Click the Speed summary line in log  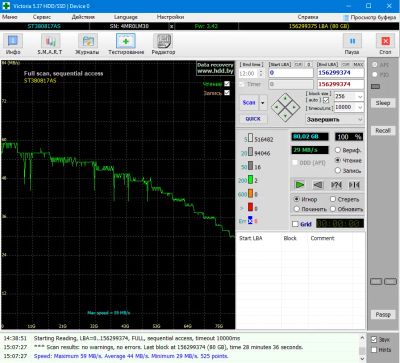(x=131, y=356)
